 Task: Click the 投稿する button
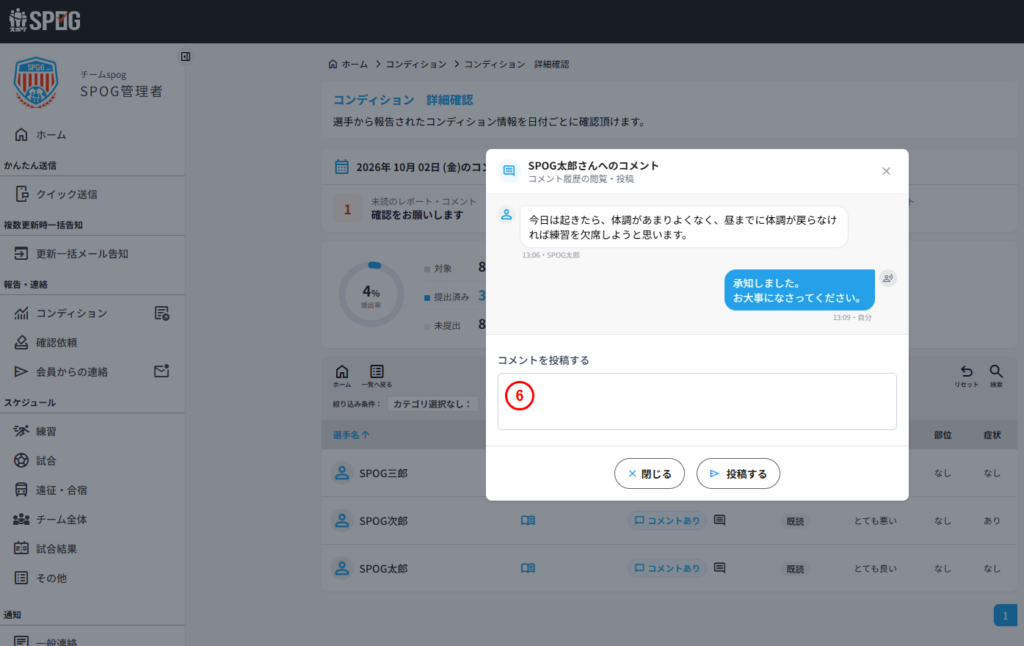pos(738,474)
